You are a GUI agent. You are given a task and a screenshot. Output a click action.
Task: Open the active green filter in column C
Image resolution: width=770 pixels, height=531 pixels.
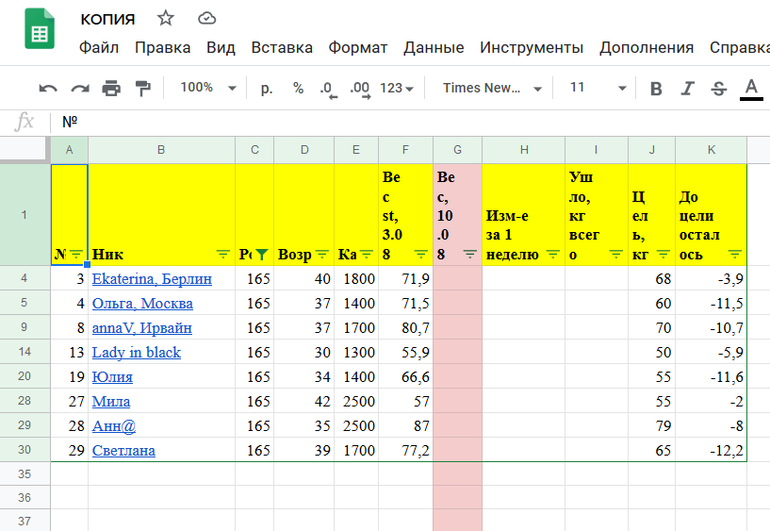coord(262,254)
